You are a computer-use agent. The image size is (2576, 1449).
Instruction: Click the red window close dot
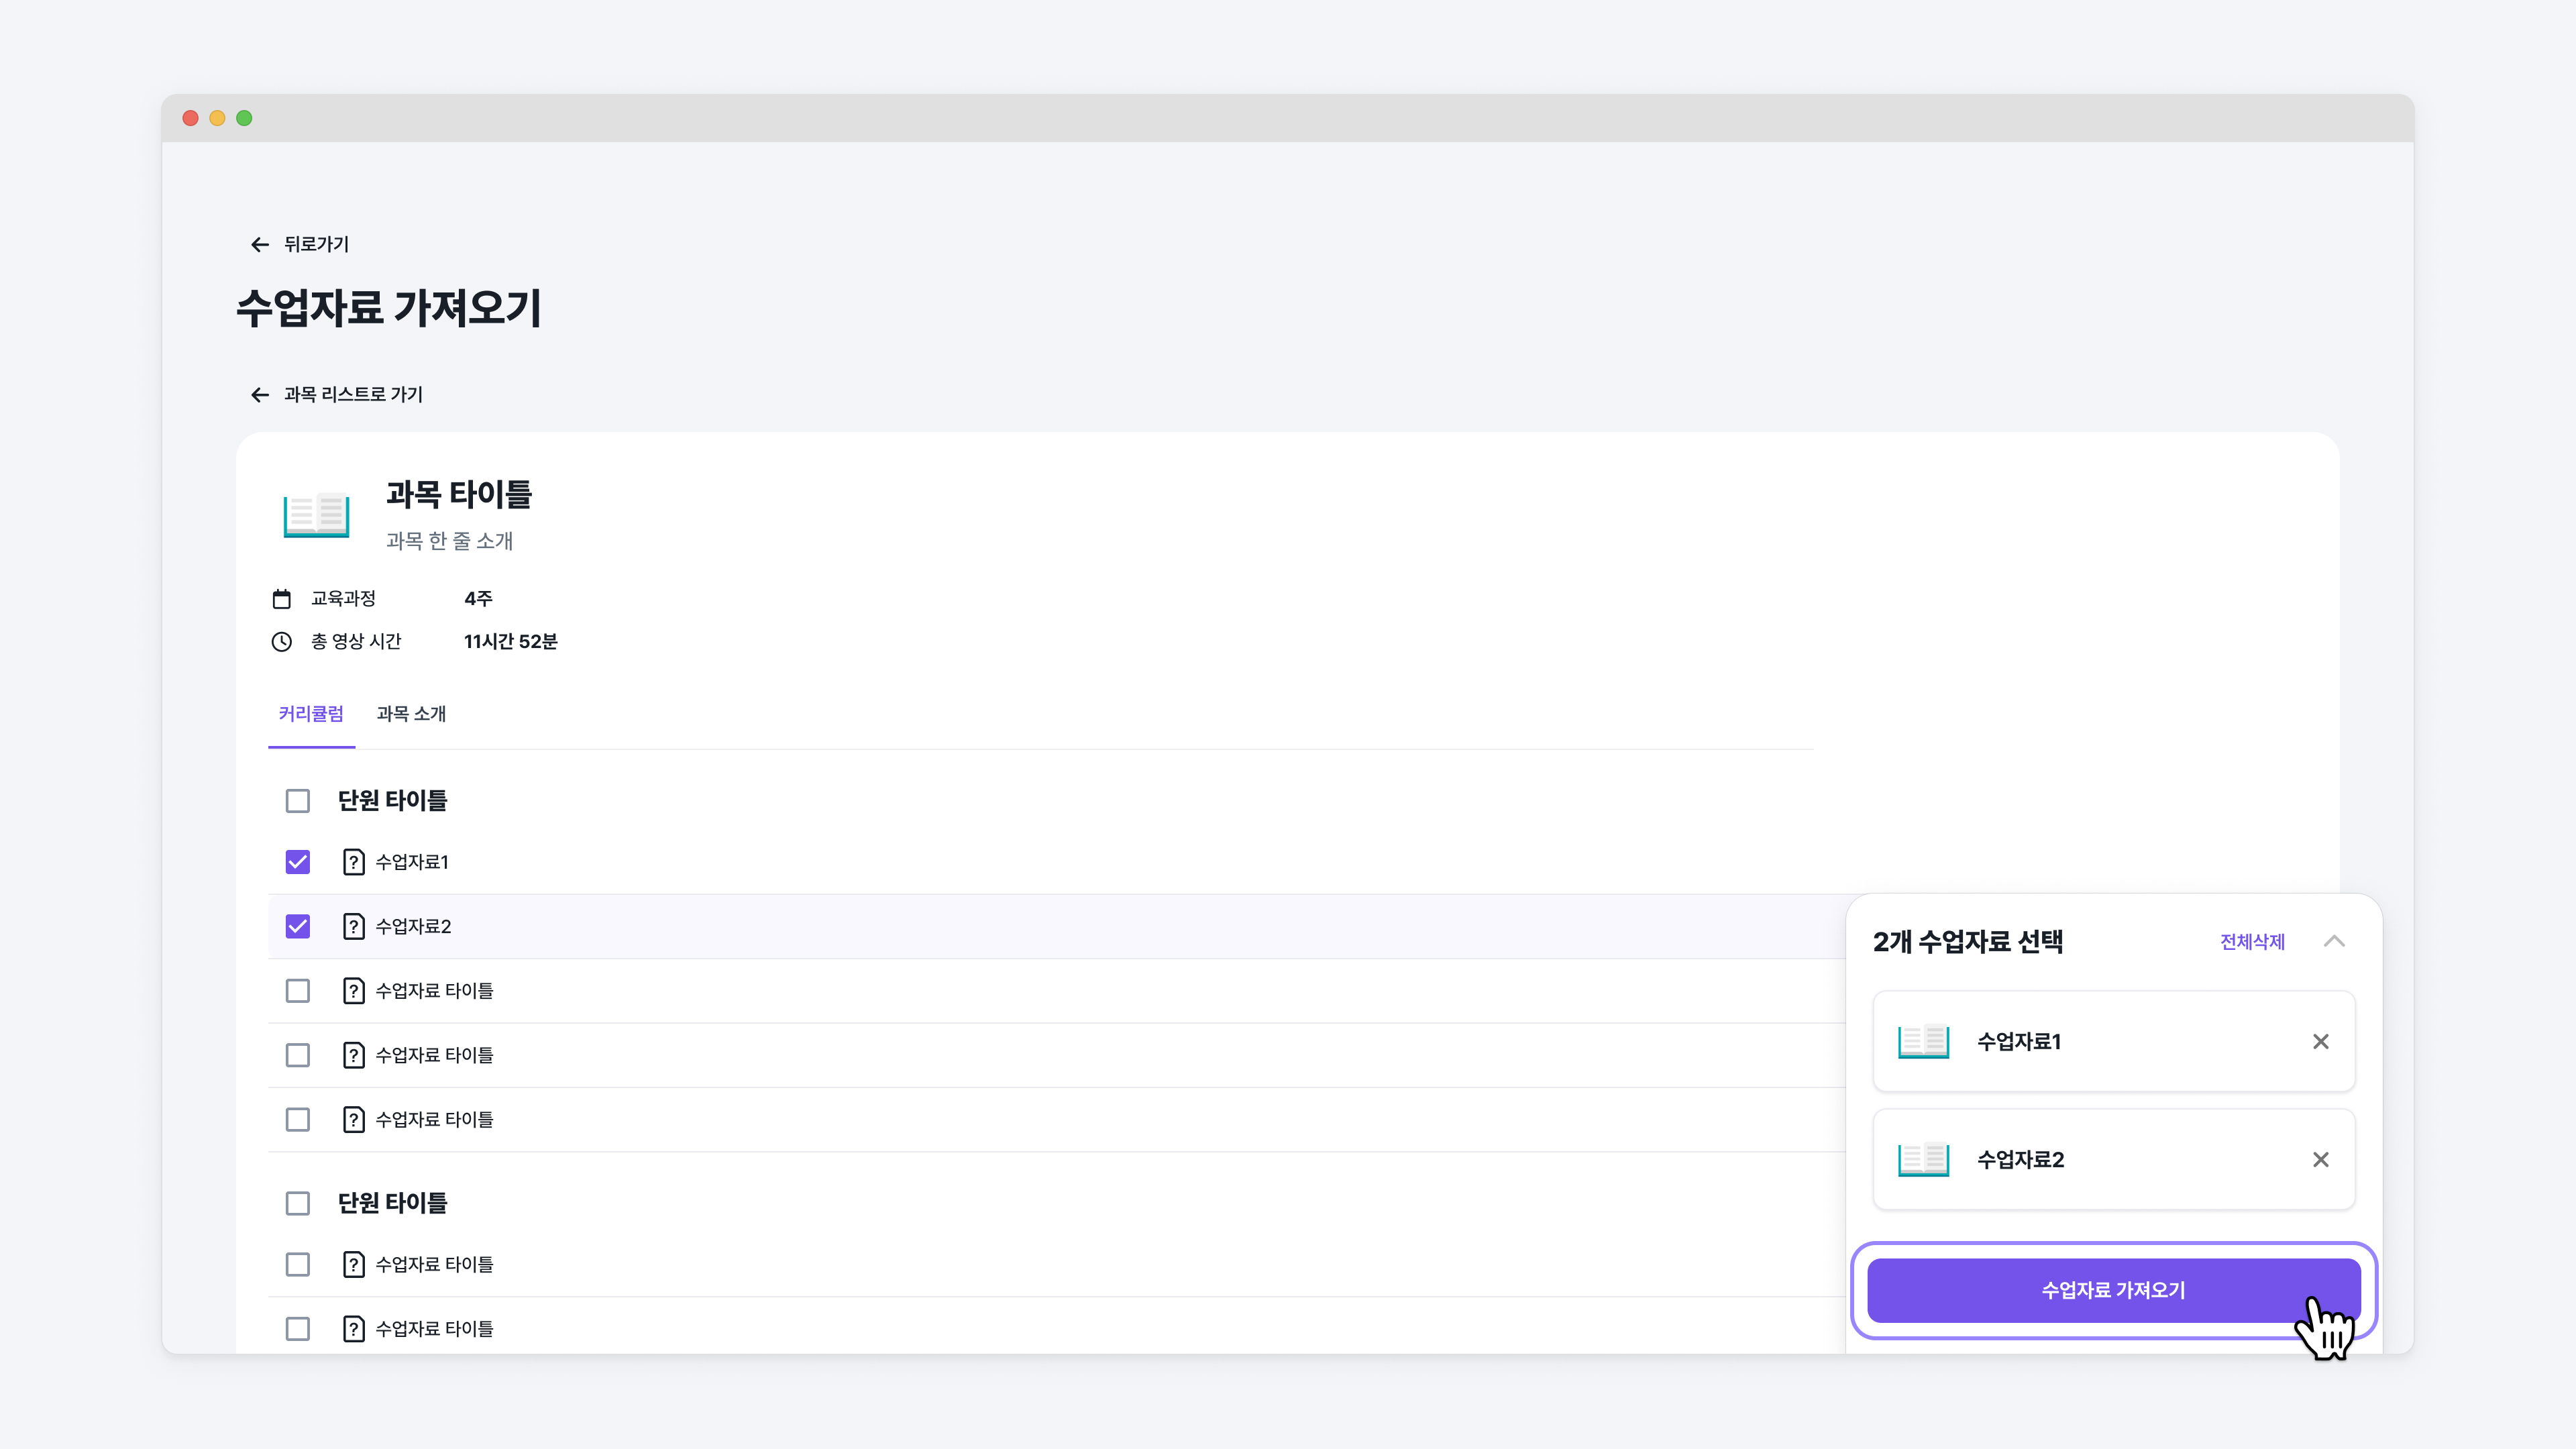(190, 118)
